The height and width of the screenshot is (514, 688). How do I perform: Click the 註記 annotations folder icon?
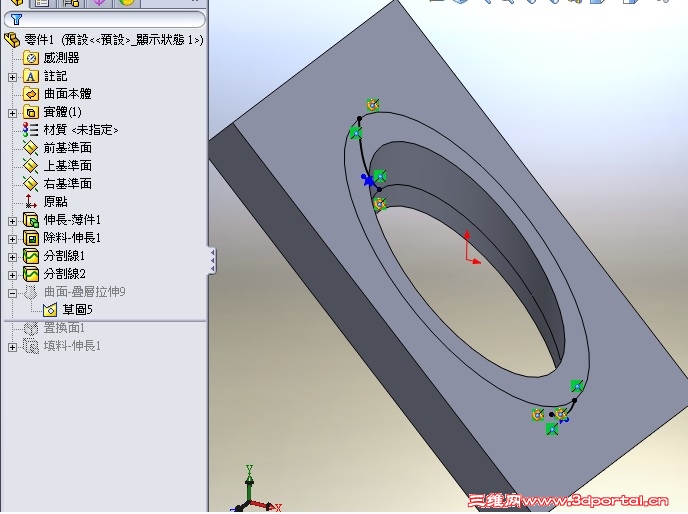pyautogui.click(x=31, y=76)
